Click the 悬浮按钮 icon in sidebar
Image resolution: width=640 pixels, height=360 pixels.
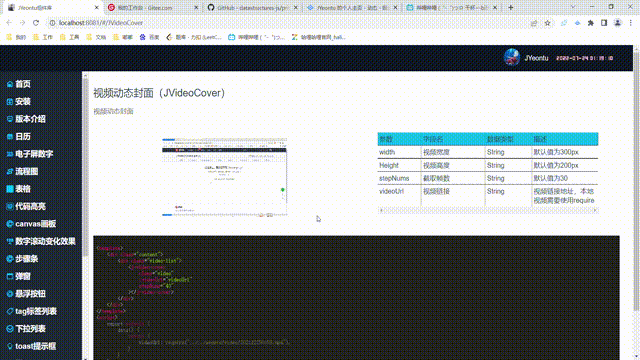(10, 294)
